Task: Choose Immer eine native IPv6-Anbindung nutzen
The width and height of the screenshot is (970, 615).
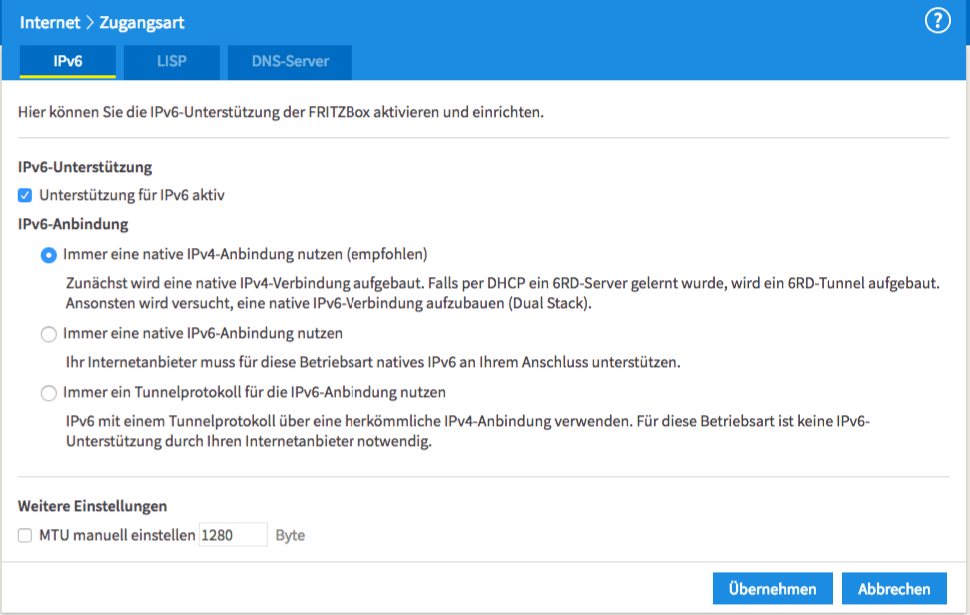Action: (49, 334)
